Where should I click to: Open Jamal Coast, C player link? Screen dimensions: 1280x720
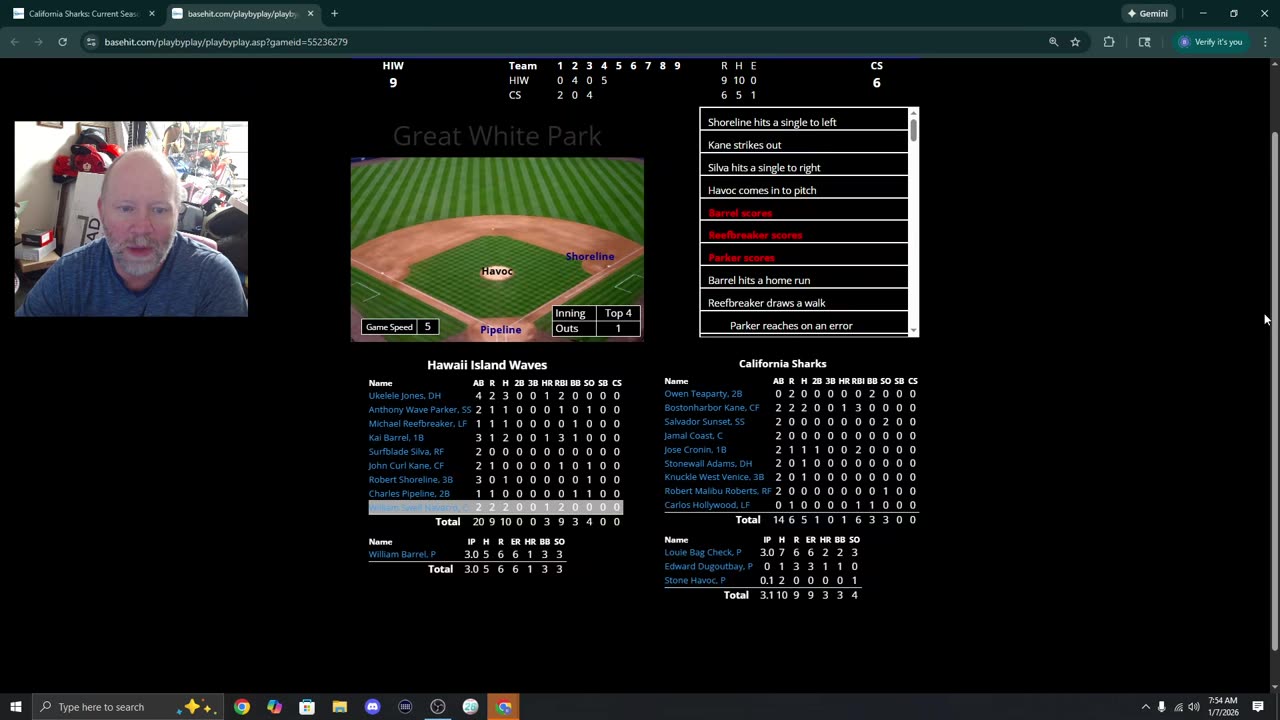[x=692, y=436]
